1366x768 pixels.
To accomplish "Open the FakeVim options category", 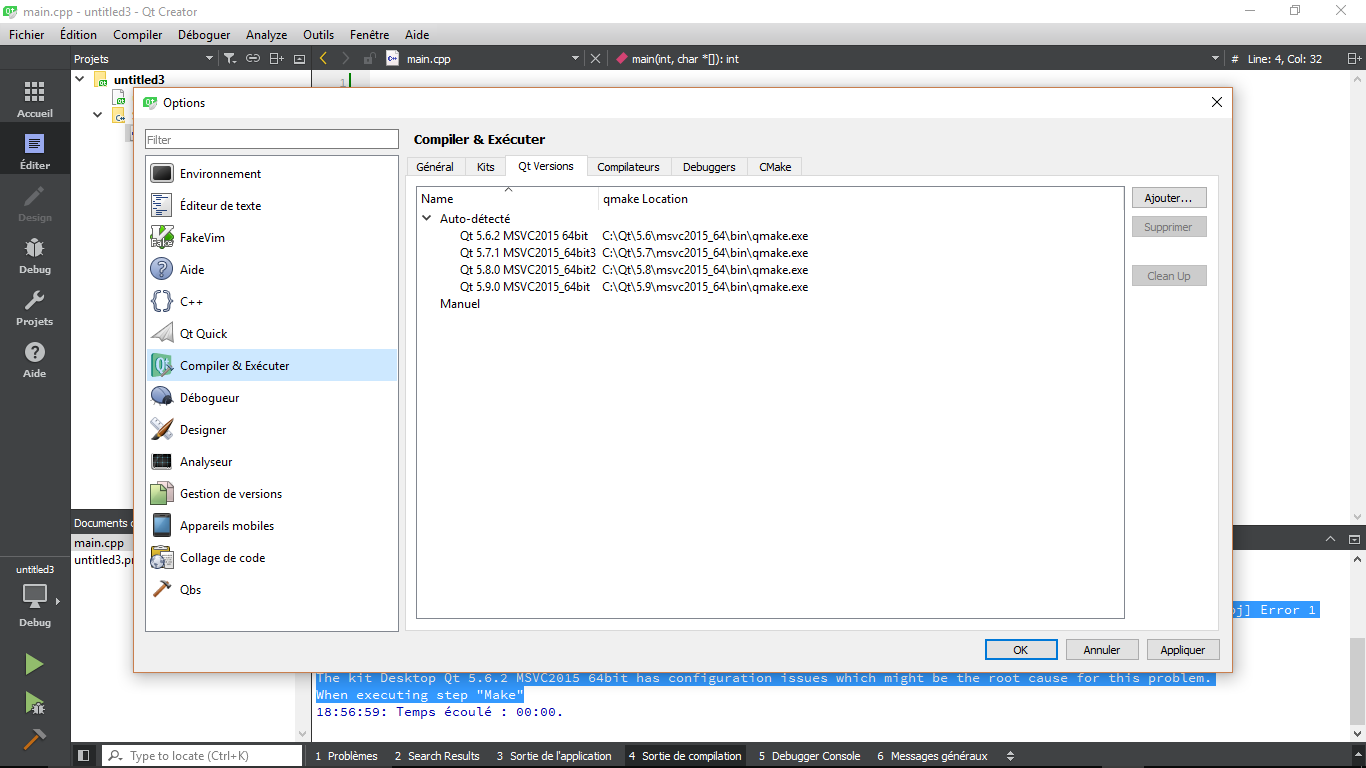I will pyautogui.click(x=272, y=237).
